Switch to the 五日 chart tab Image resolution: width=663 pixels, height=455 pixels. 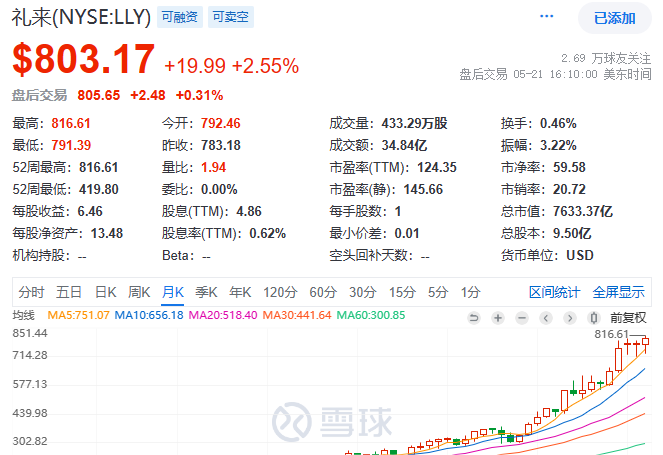tap(69, 292)
